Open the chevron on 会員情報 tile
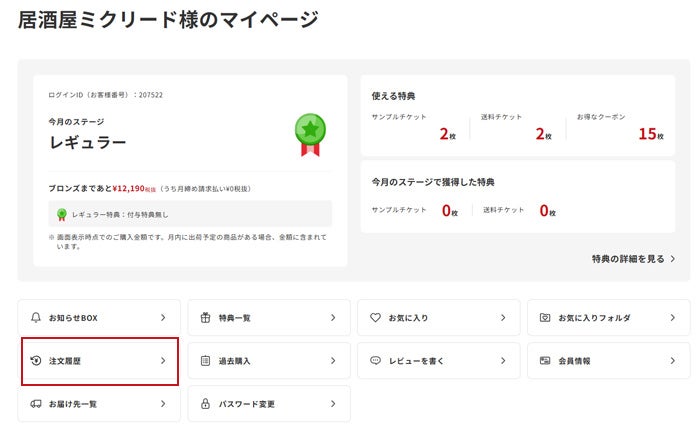700x438 pixels. (x=672, y=360)
